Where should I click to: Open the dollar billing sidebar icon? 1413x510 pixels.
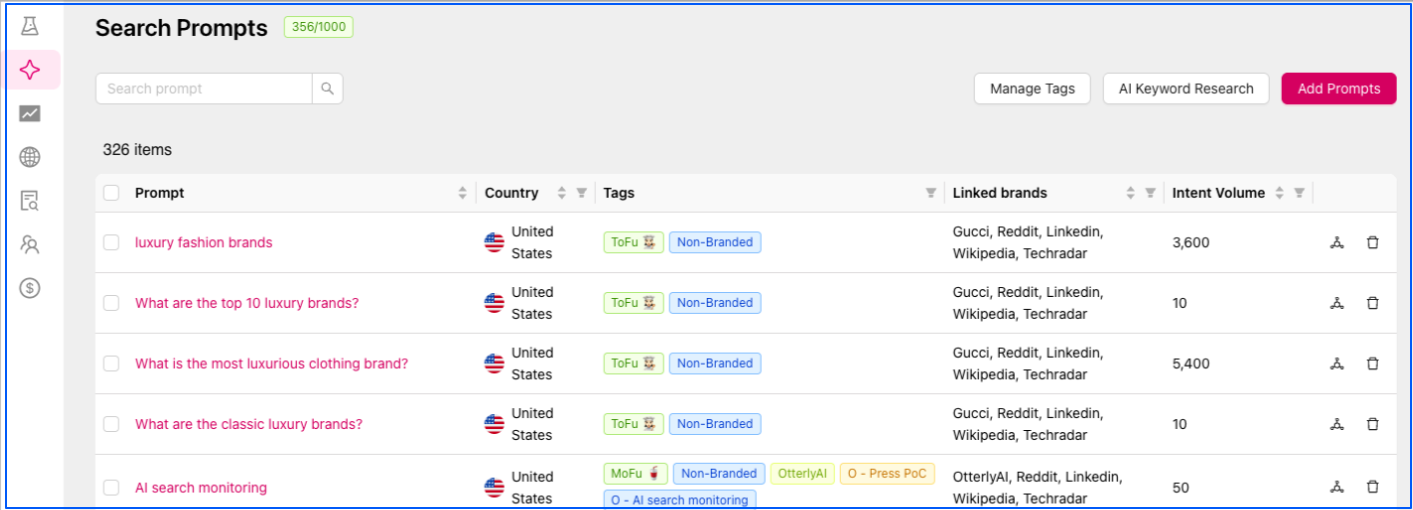pyautogui.click(x=30, y=288)
